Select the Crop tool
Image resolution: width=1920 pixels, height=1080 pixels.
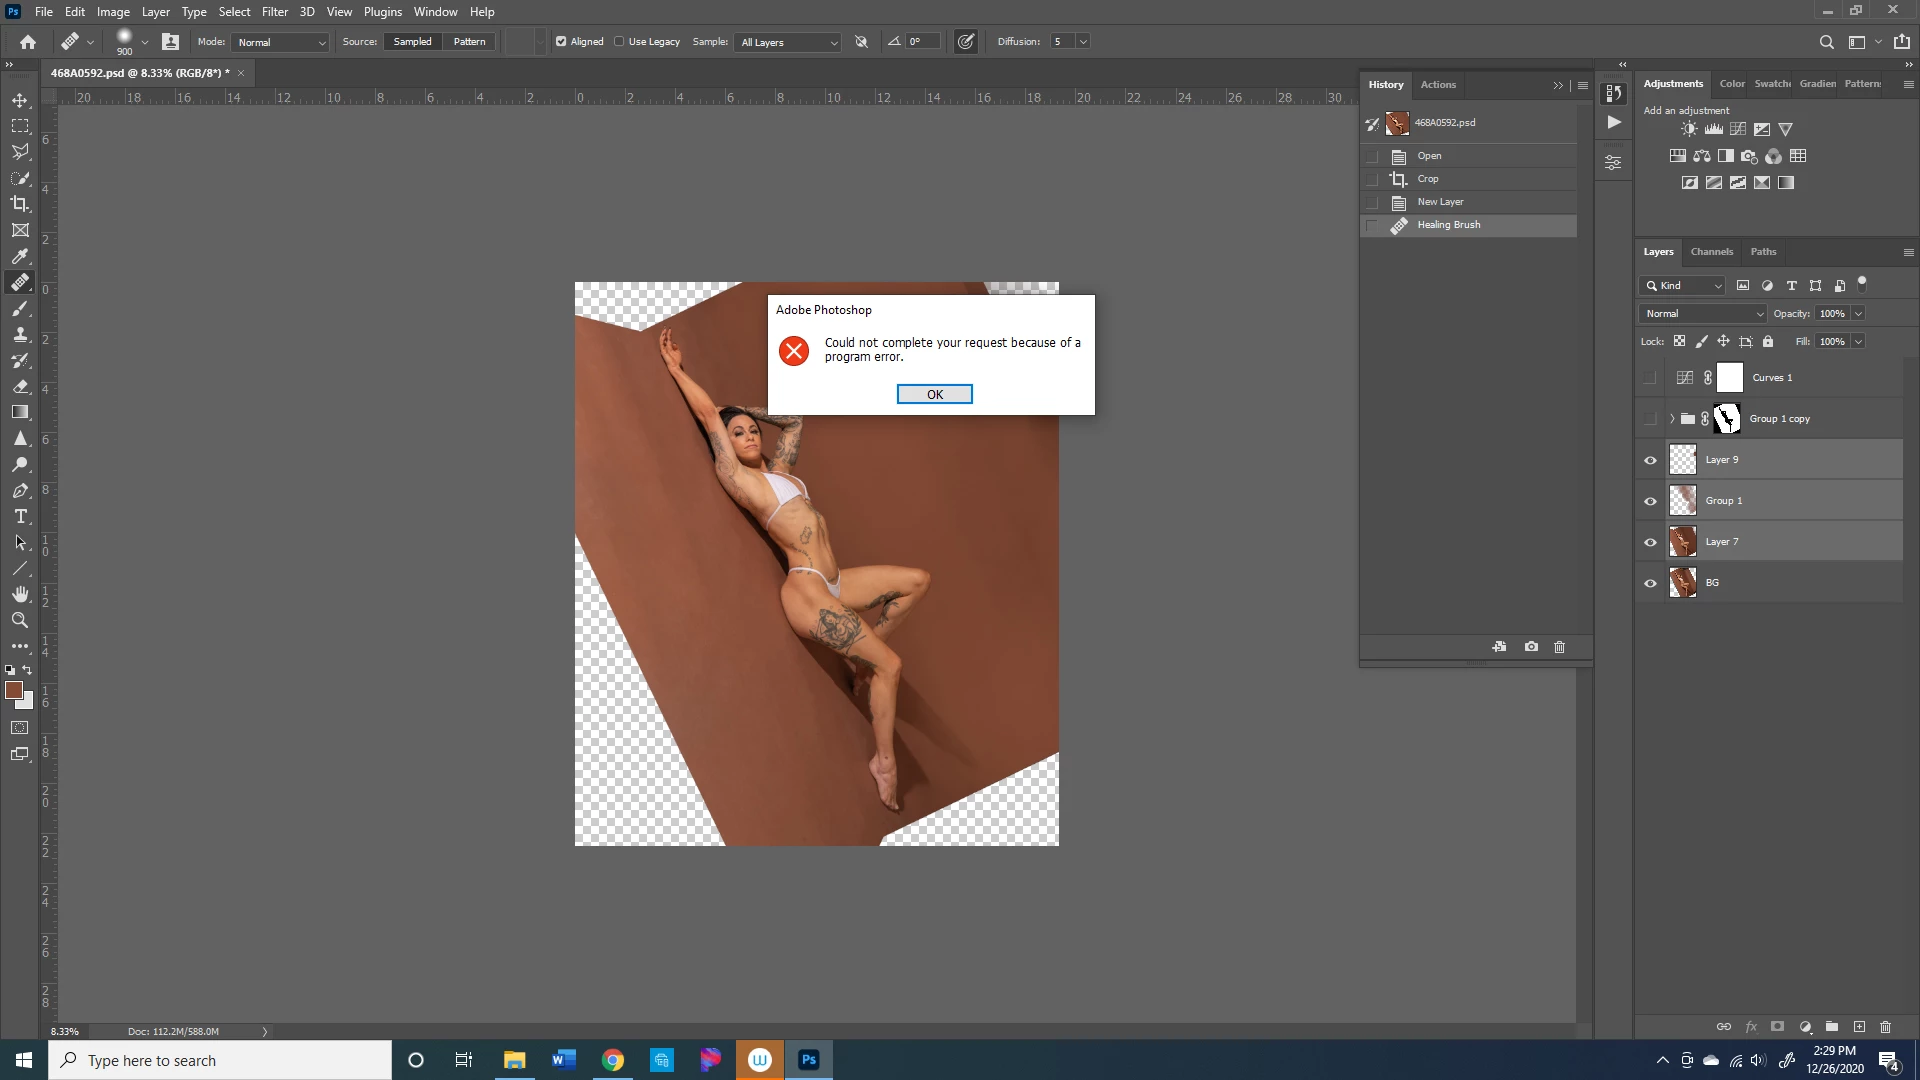click(20, 204)
